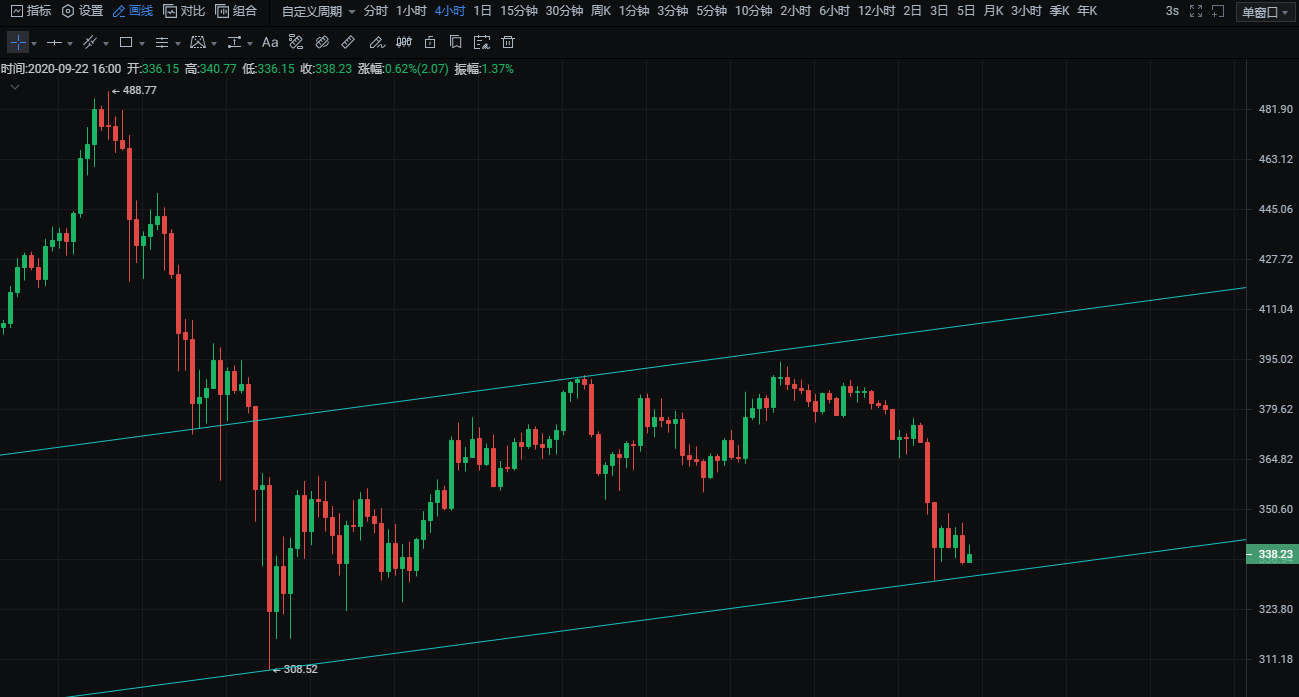This screenshot has width=1299, height=697.
Task: Choose the Aa text annotation tool
Action: point(270,43)
